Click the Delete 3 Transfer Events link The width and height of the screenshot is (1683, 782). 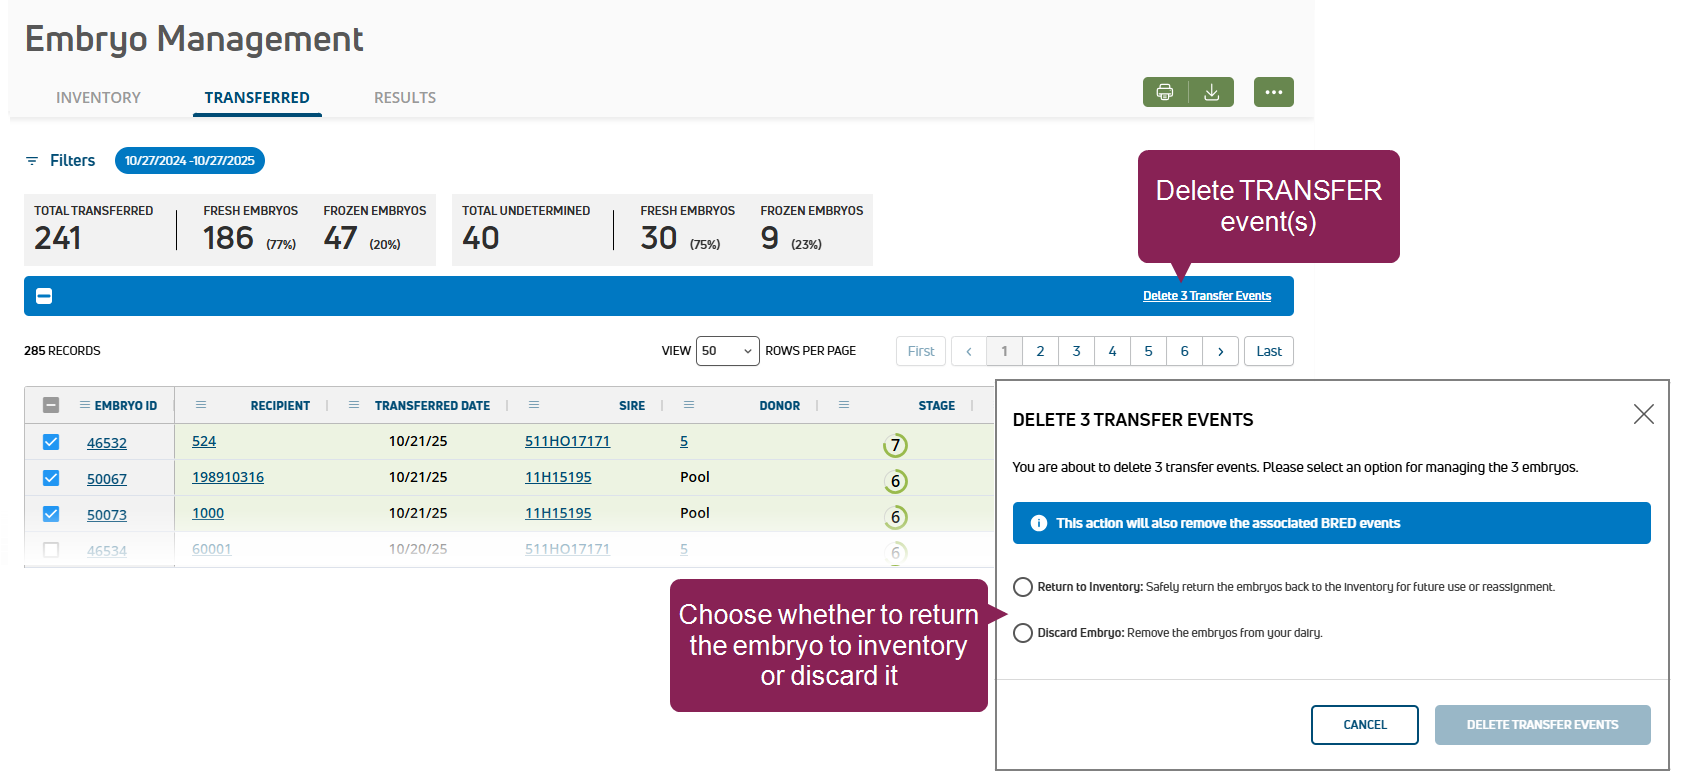(1207, 296)
